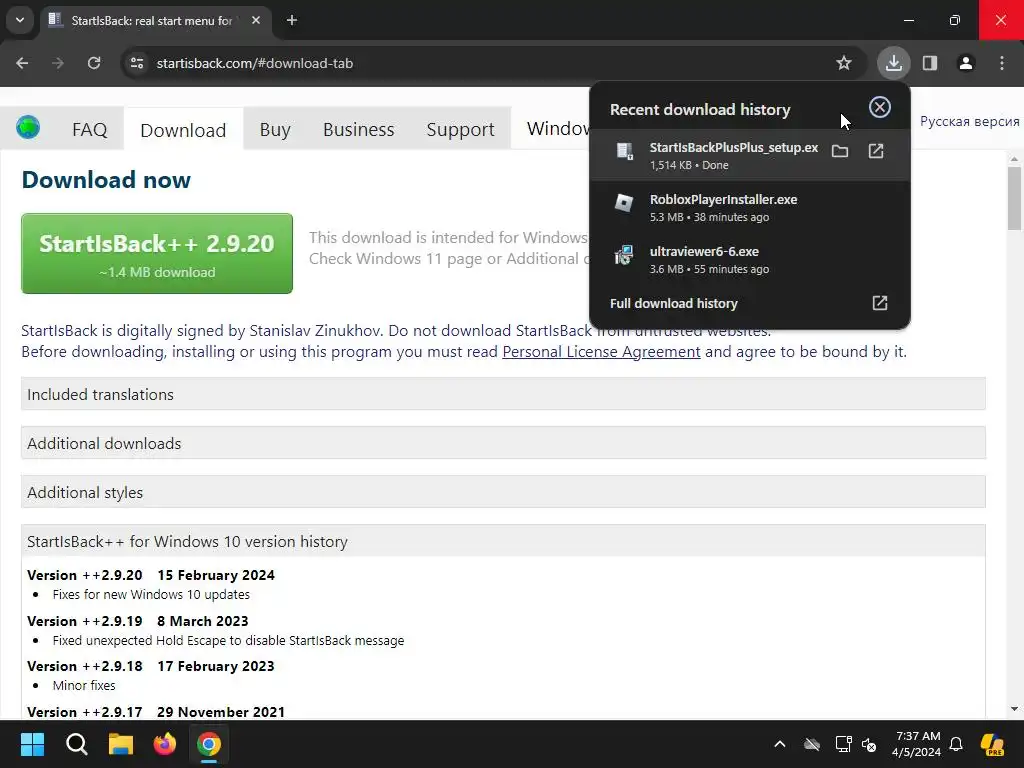The height and width of the screenshot is (768, 1024).
Task: Open File Explorer from taskbar
Action: (x=121, y=744)
